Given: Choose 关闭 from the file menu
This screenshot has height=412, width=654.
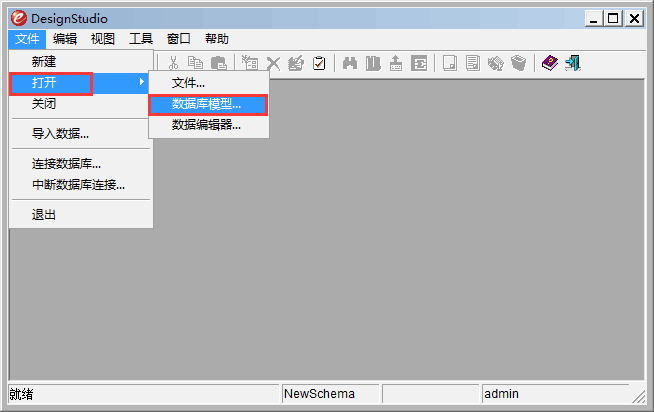Looking at the screenshot, I should point(81,104).
